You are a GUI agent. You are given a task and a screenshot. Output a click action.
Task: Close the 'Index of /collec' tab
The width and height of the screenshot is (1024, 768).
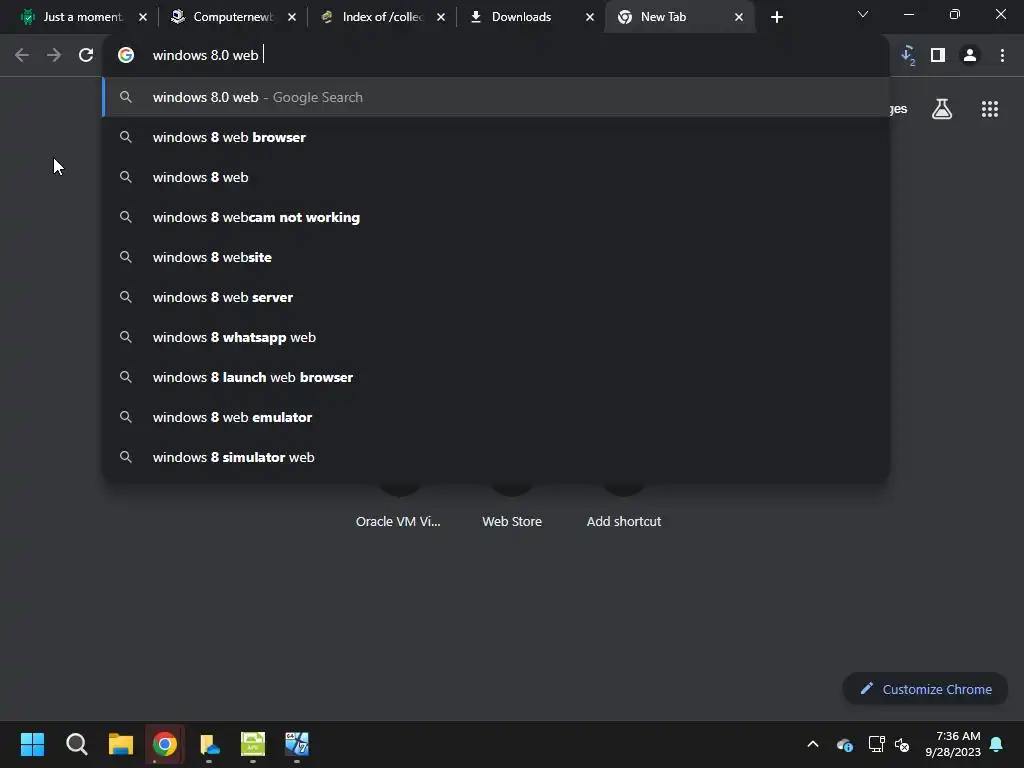pos(441,17)
